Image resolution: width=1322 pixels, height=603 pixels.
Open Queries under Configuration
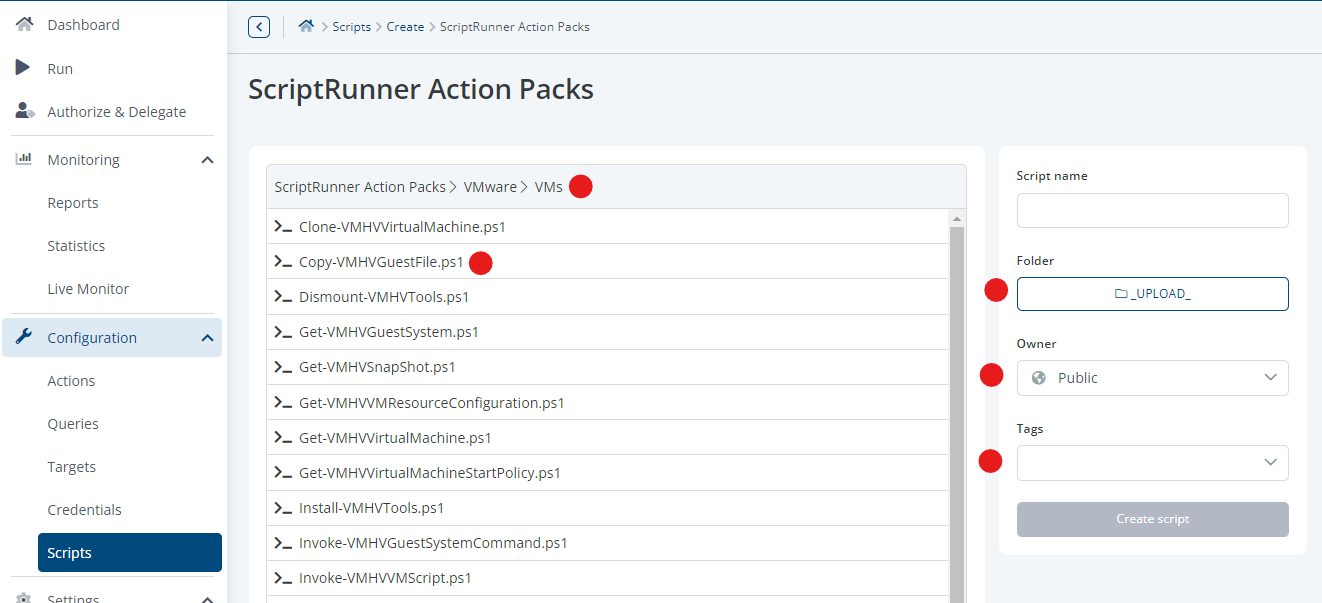point(73,424)
